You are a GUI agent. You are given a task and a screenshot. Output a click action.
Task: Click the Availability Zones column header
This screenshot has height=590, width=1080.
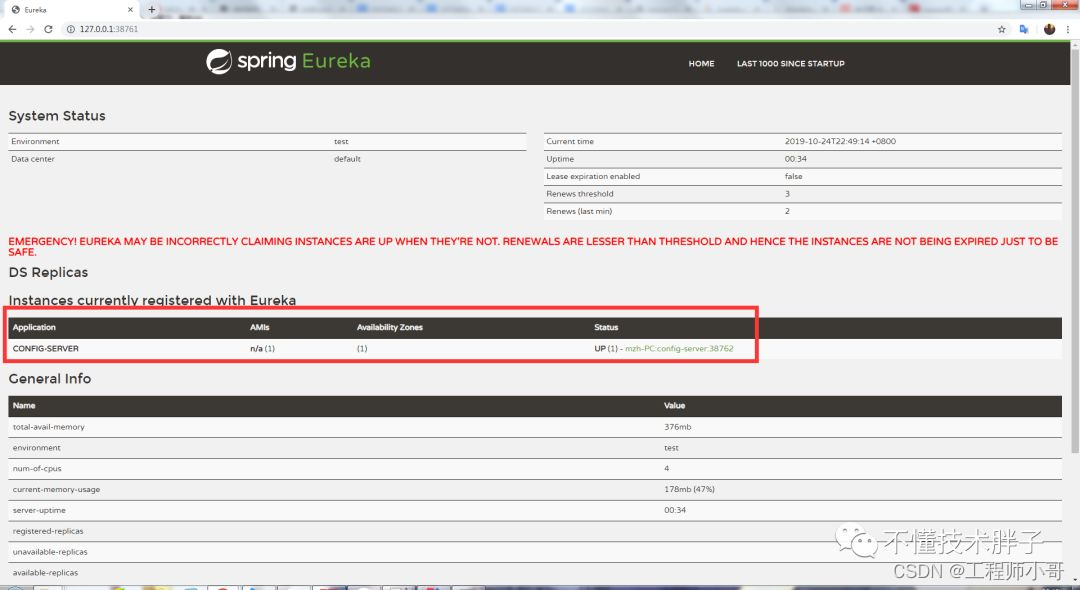390,327
